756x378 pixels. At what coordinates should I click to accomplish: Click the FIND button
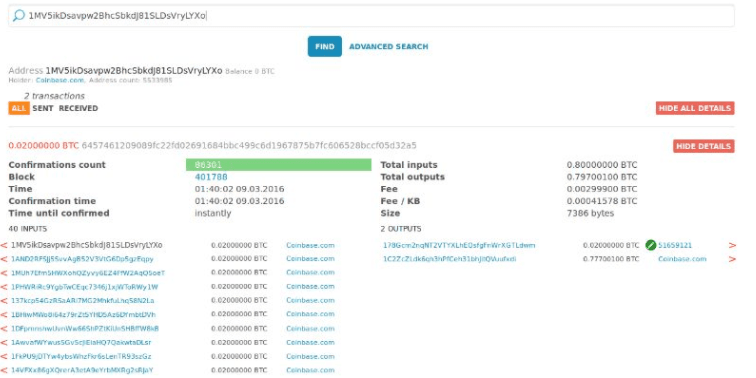tap(324, 47)
